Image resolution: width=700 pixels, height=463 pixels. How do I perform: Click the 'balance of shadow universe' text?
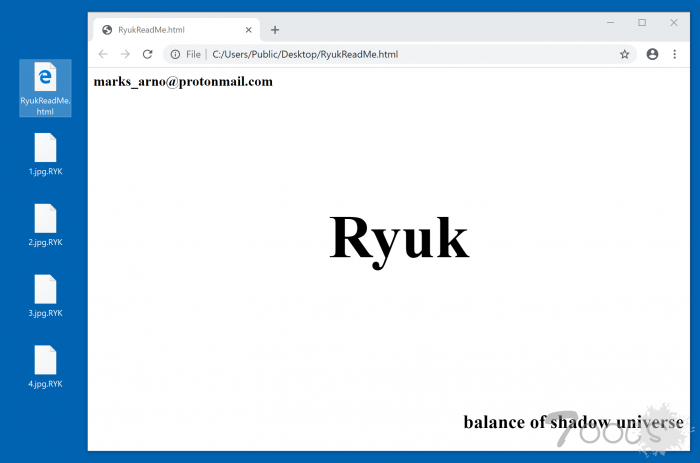pyautogui.click(x=574, y=422)
